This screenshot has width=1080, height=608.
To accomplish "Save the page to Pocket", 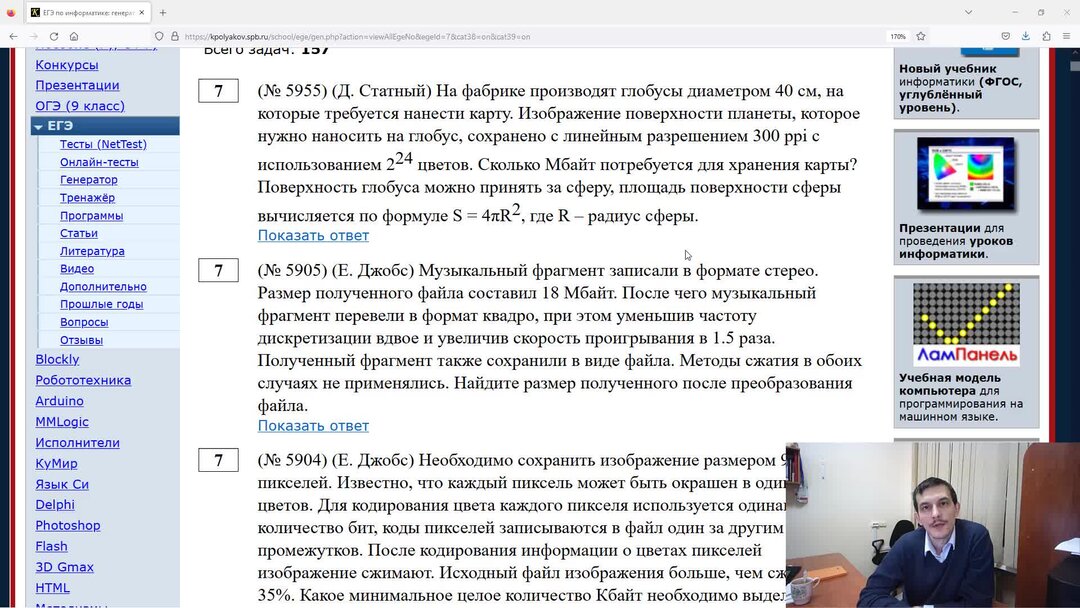I will pyautogui.click(x=1006, y=34).
